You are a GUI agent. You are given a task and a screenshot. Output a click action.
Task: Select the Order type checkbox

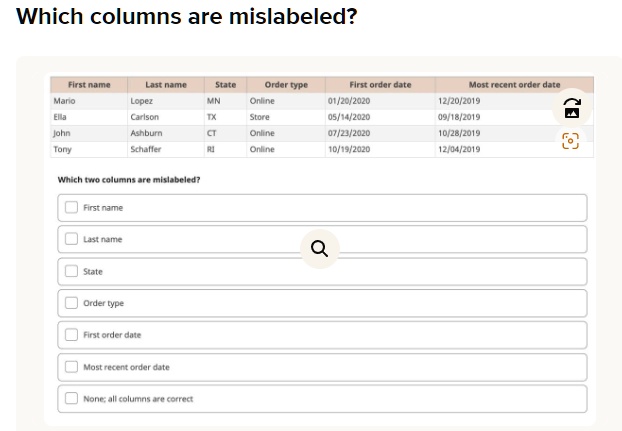[71, 303]
